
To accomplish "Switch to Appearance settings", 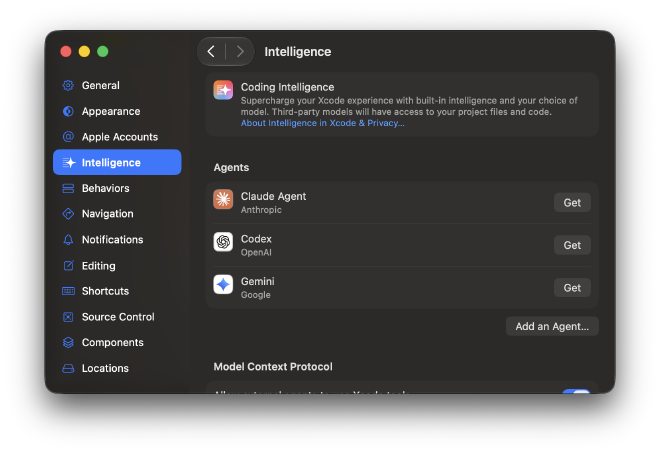I will (117, 111).
